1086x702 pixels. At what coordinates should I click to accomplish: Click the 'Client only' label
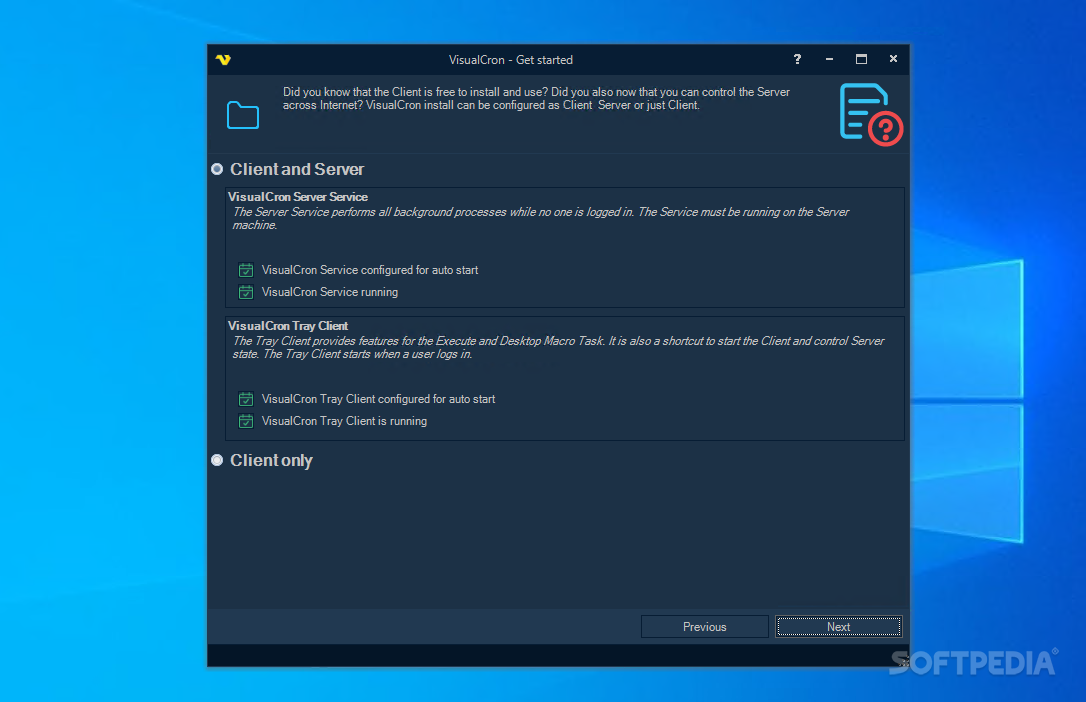coord(272,460)
